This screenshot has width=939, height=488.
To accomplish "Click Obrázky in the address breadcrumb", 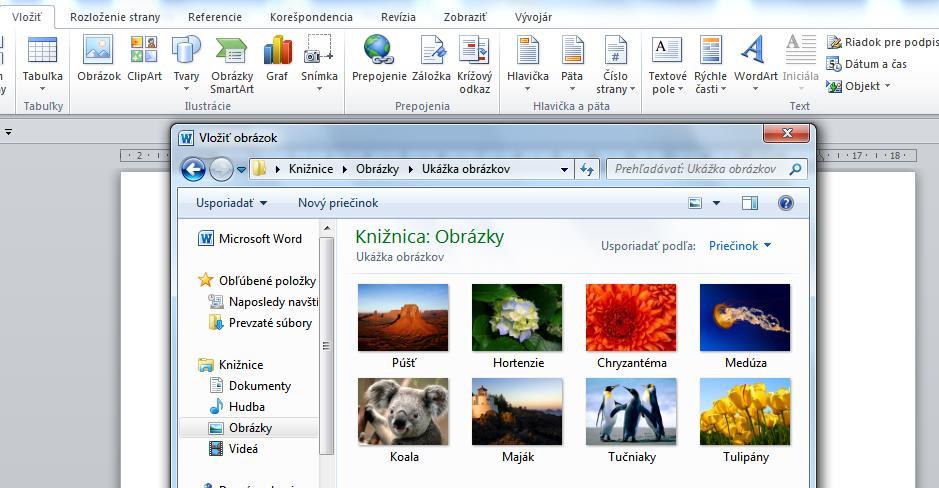I will tap(377, 169).
